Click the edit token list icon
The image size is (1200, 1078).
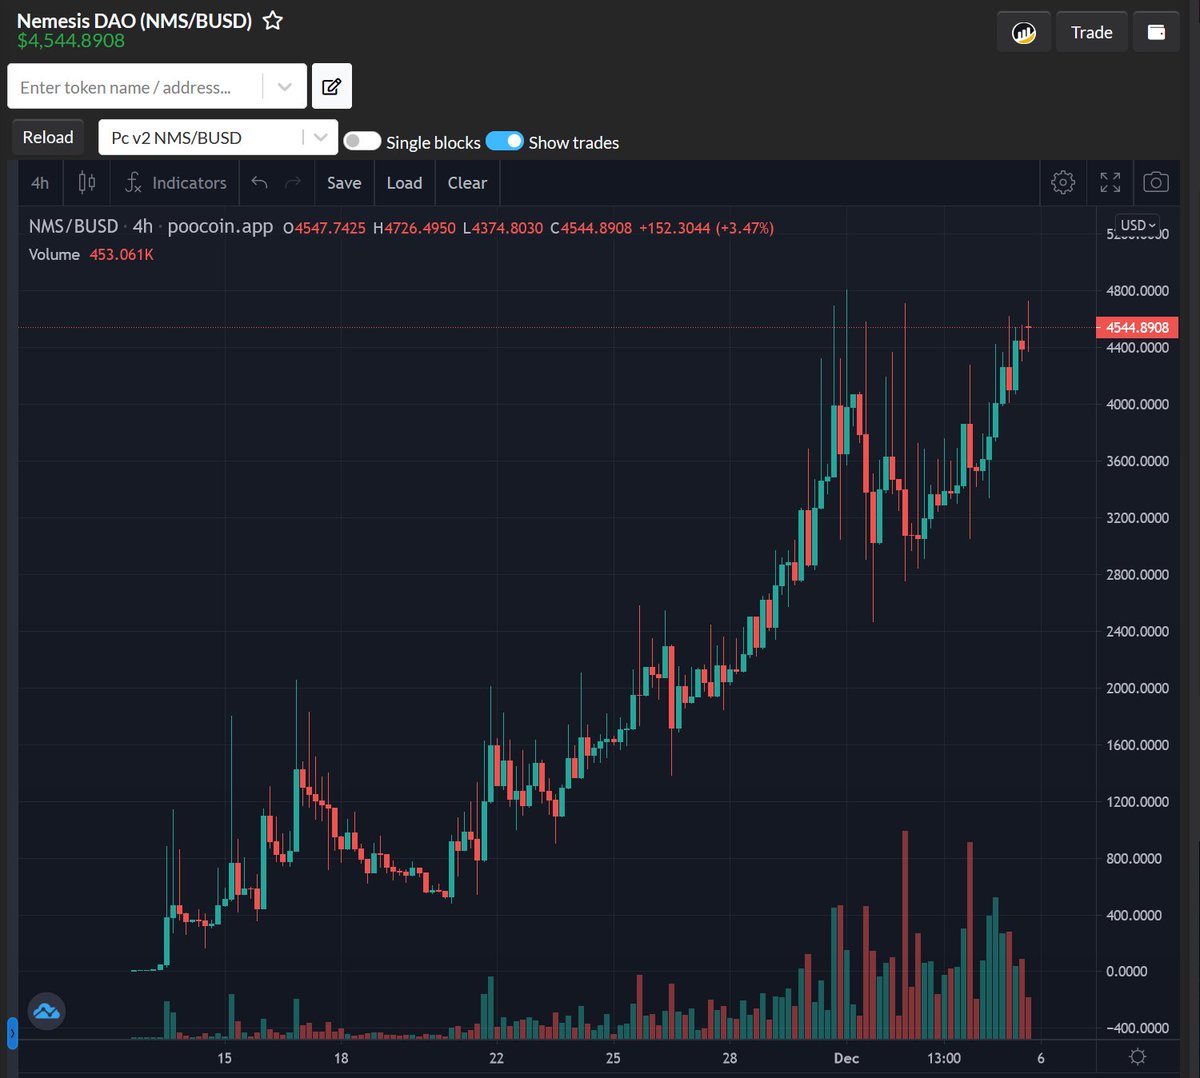point(332,87)
